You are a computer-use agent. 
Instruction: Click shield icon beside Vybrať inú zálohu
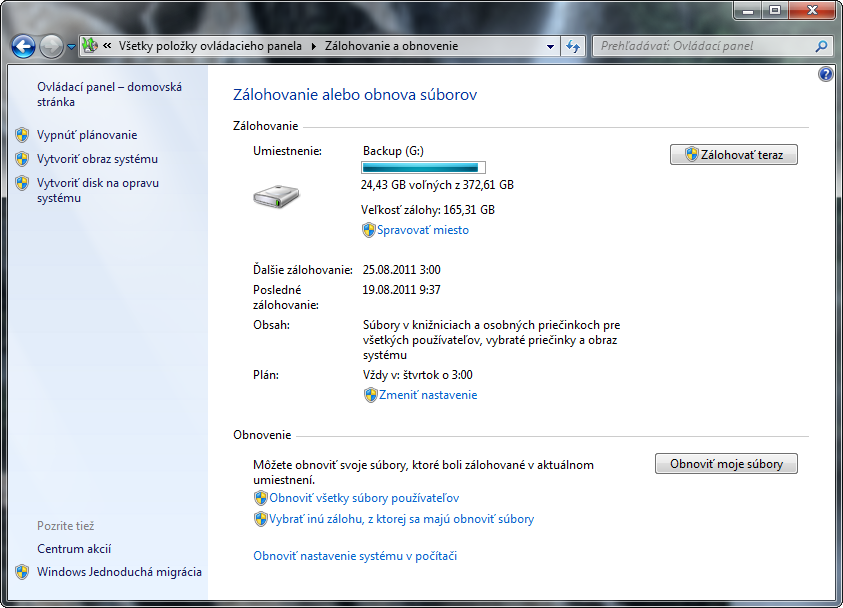261,519
